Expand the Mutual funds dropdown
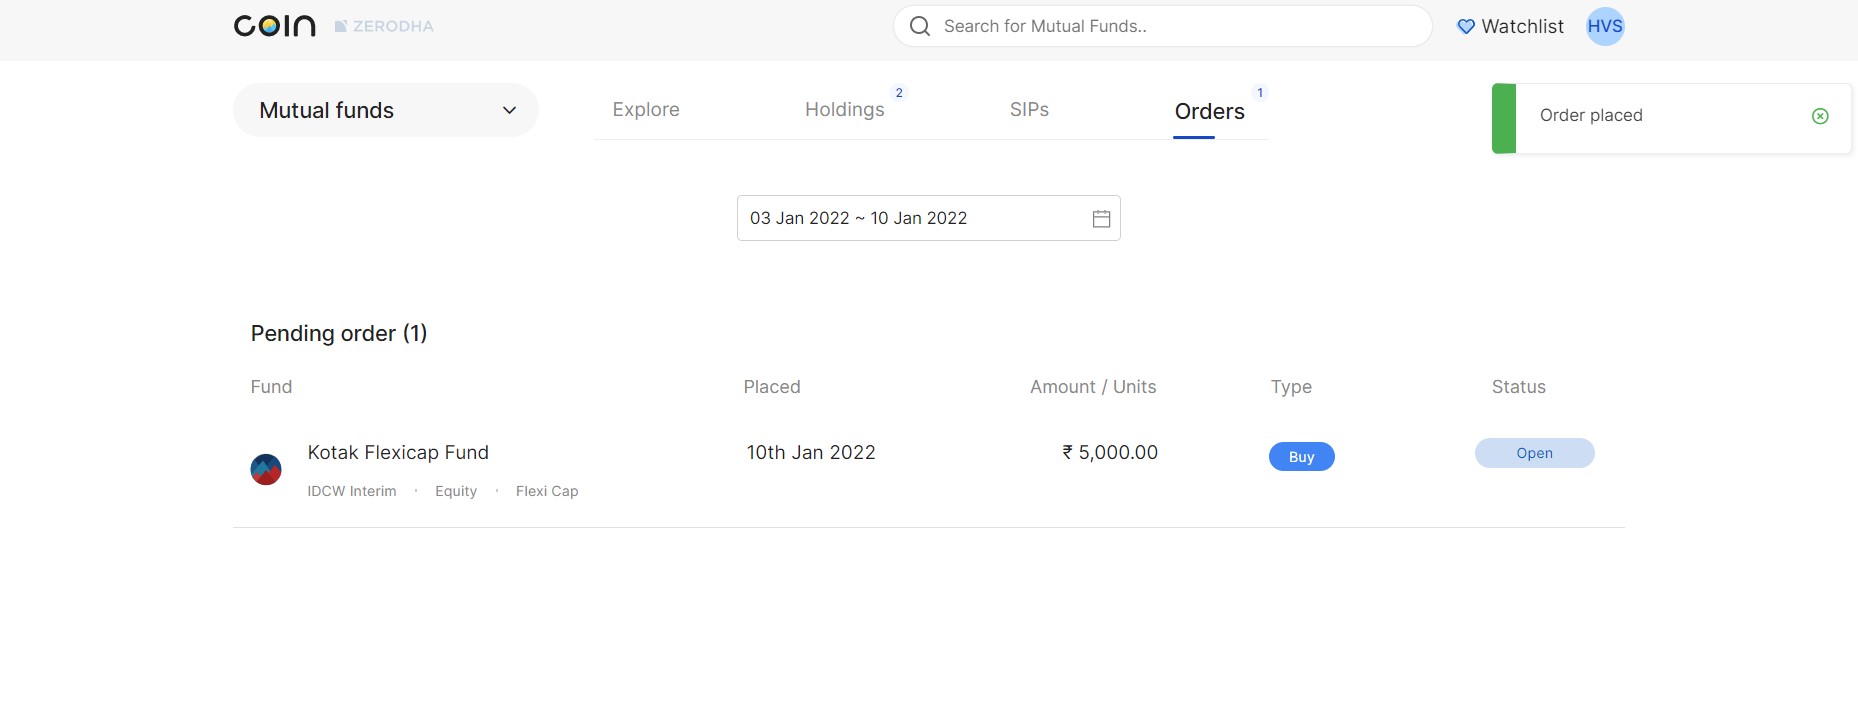The image size is (1858, 724). (386, 110)
